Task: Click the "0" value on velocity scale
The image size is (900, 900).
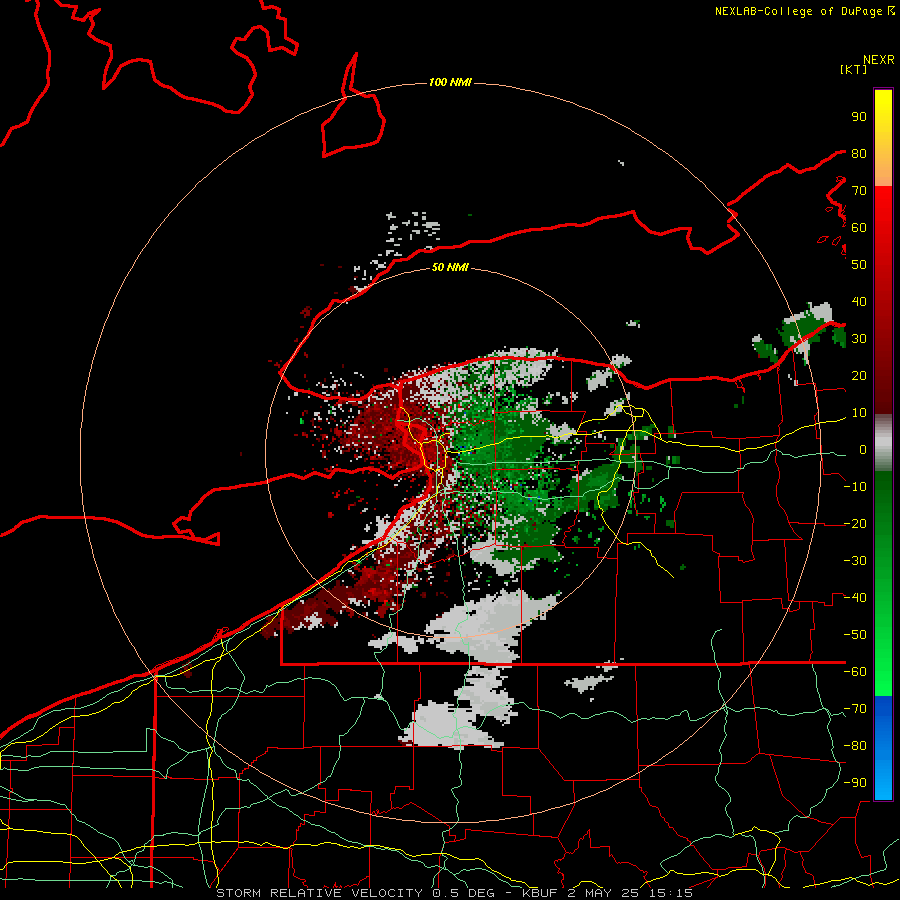Action: (x=863, y=450)
